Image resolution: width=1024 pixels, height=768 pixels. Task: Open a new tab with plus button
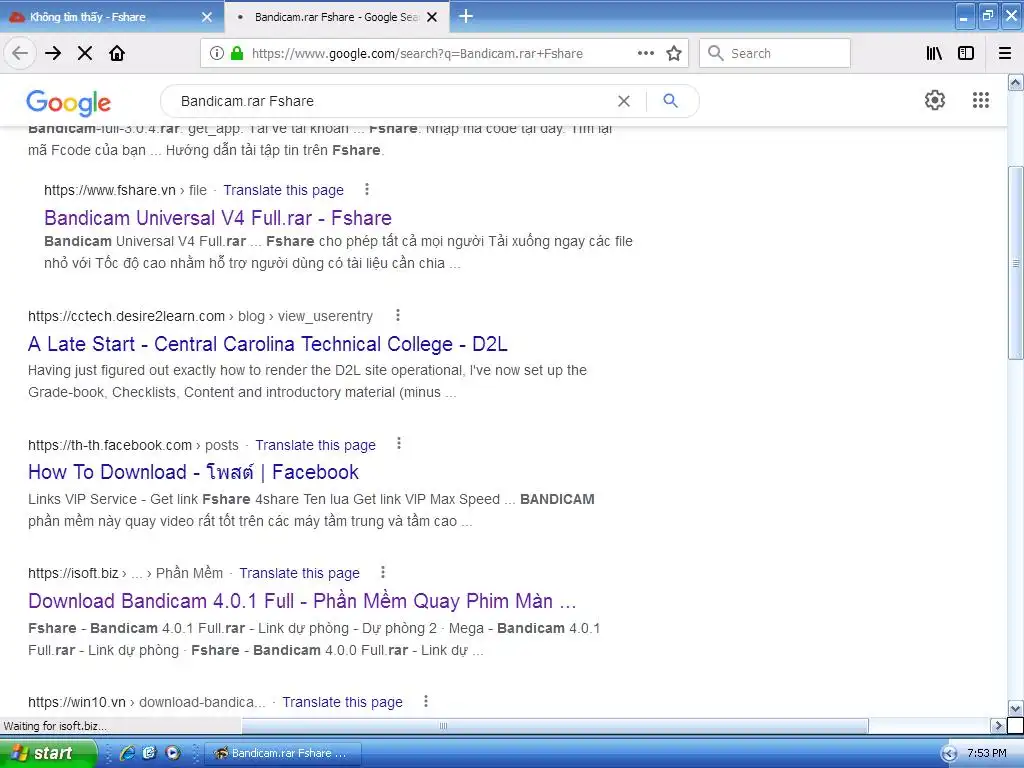point(466,16)
